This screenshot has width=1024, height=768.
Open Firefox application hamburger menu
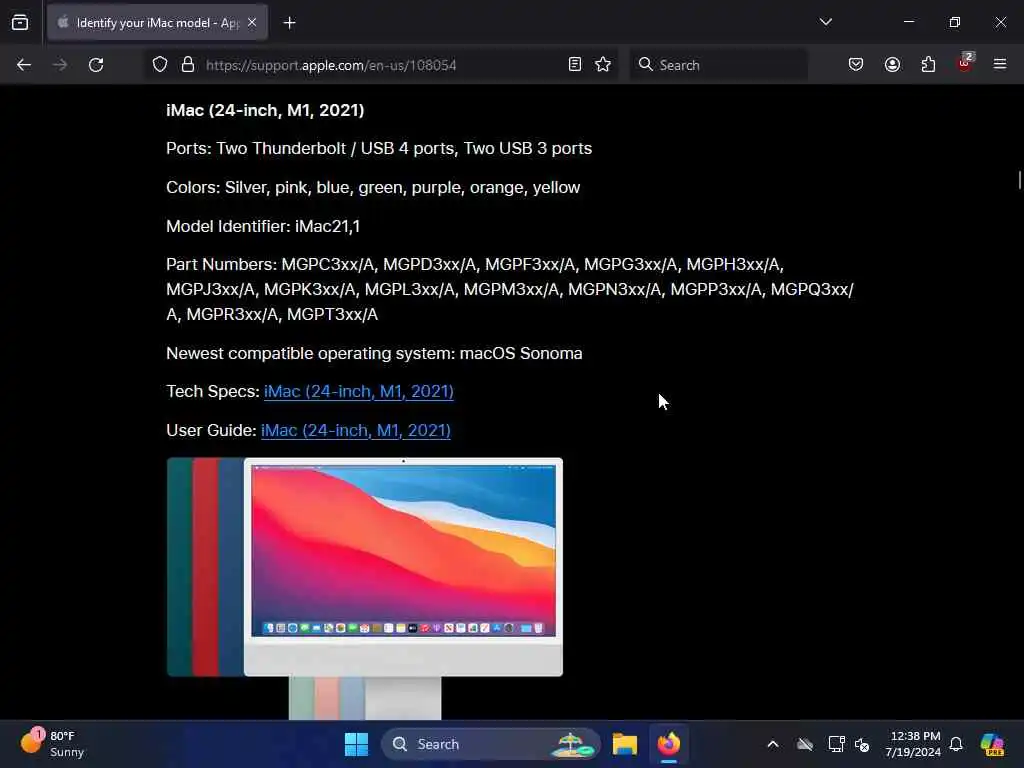click(1000, 65)
